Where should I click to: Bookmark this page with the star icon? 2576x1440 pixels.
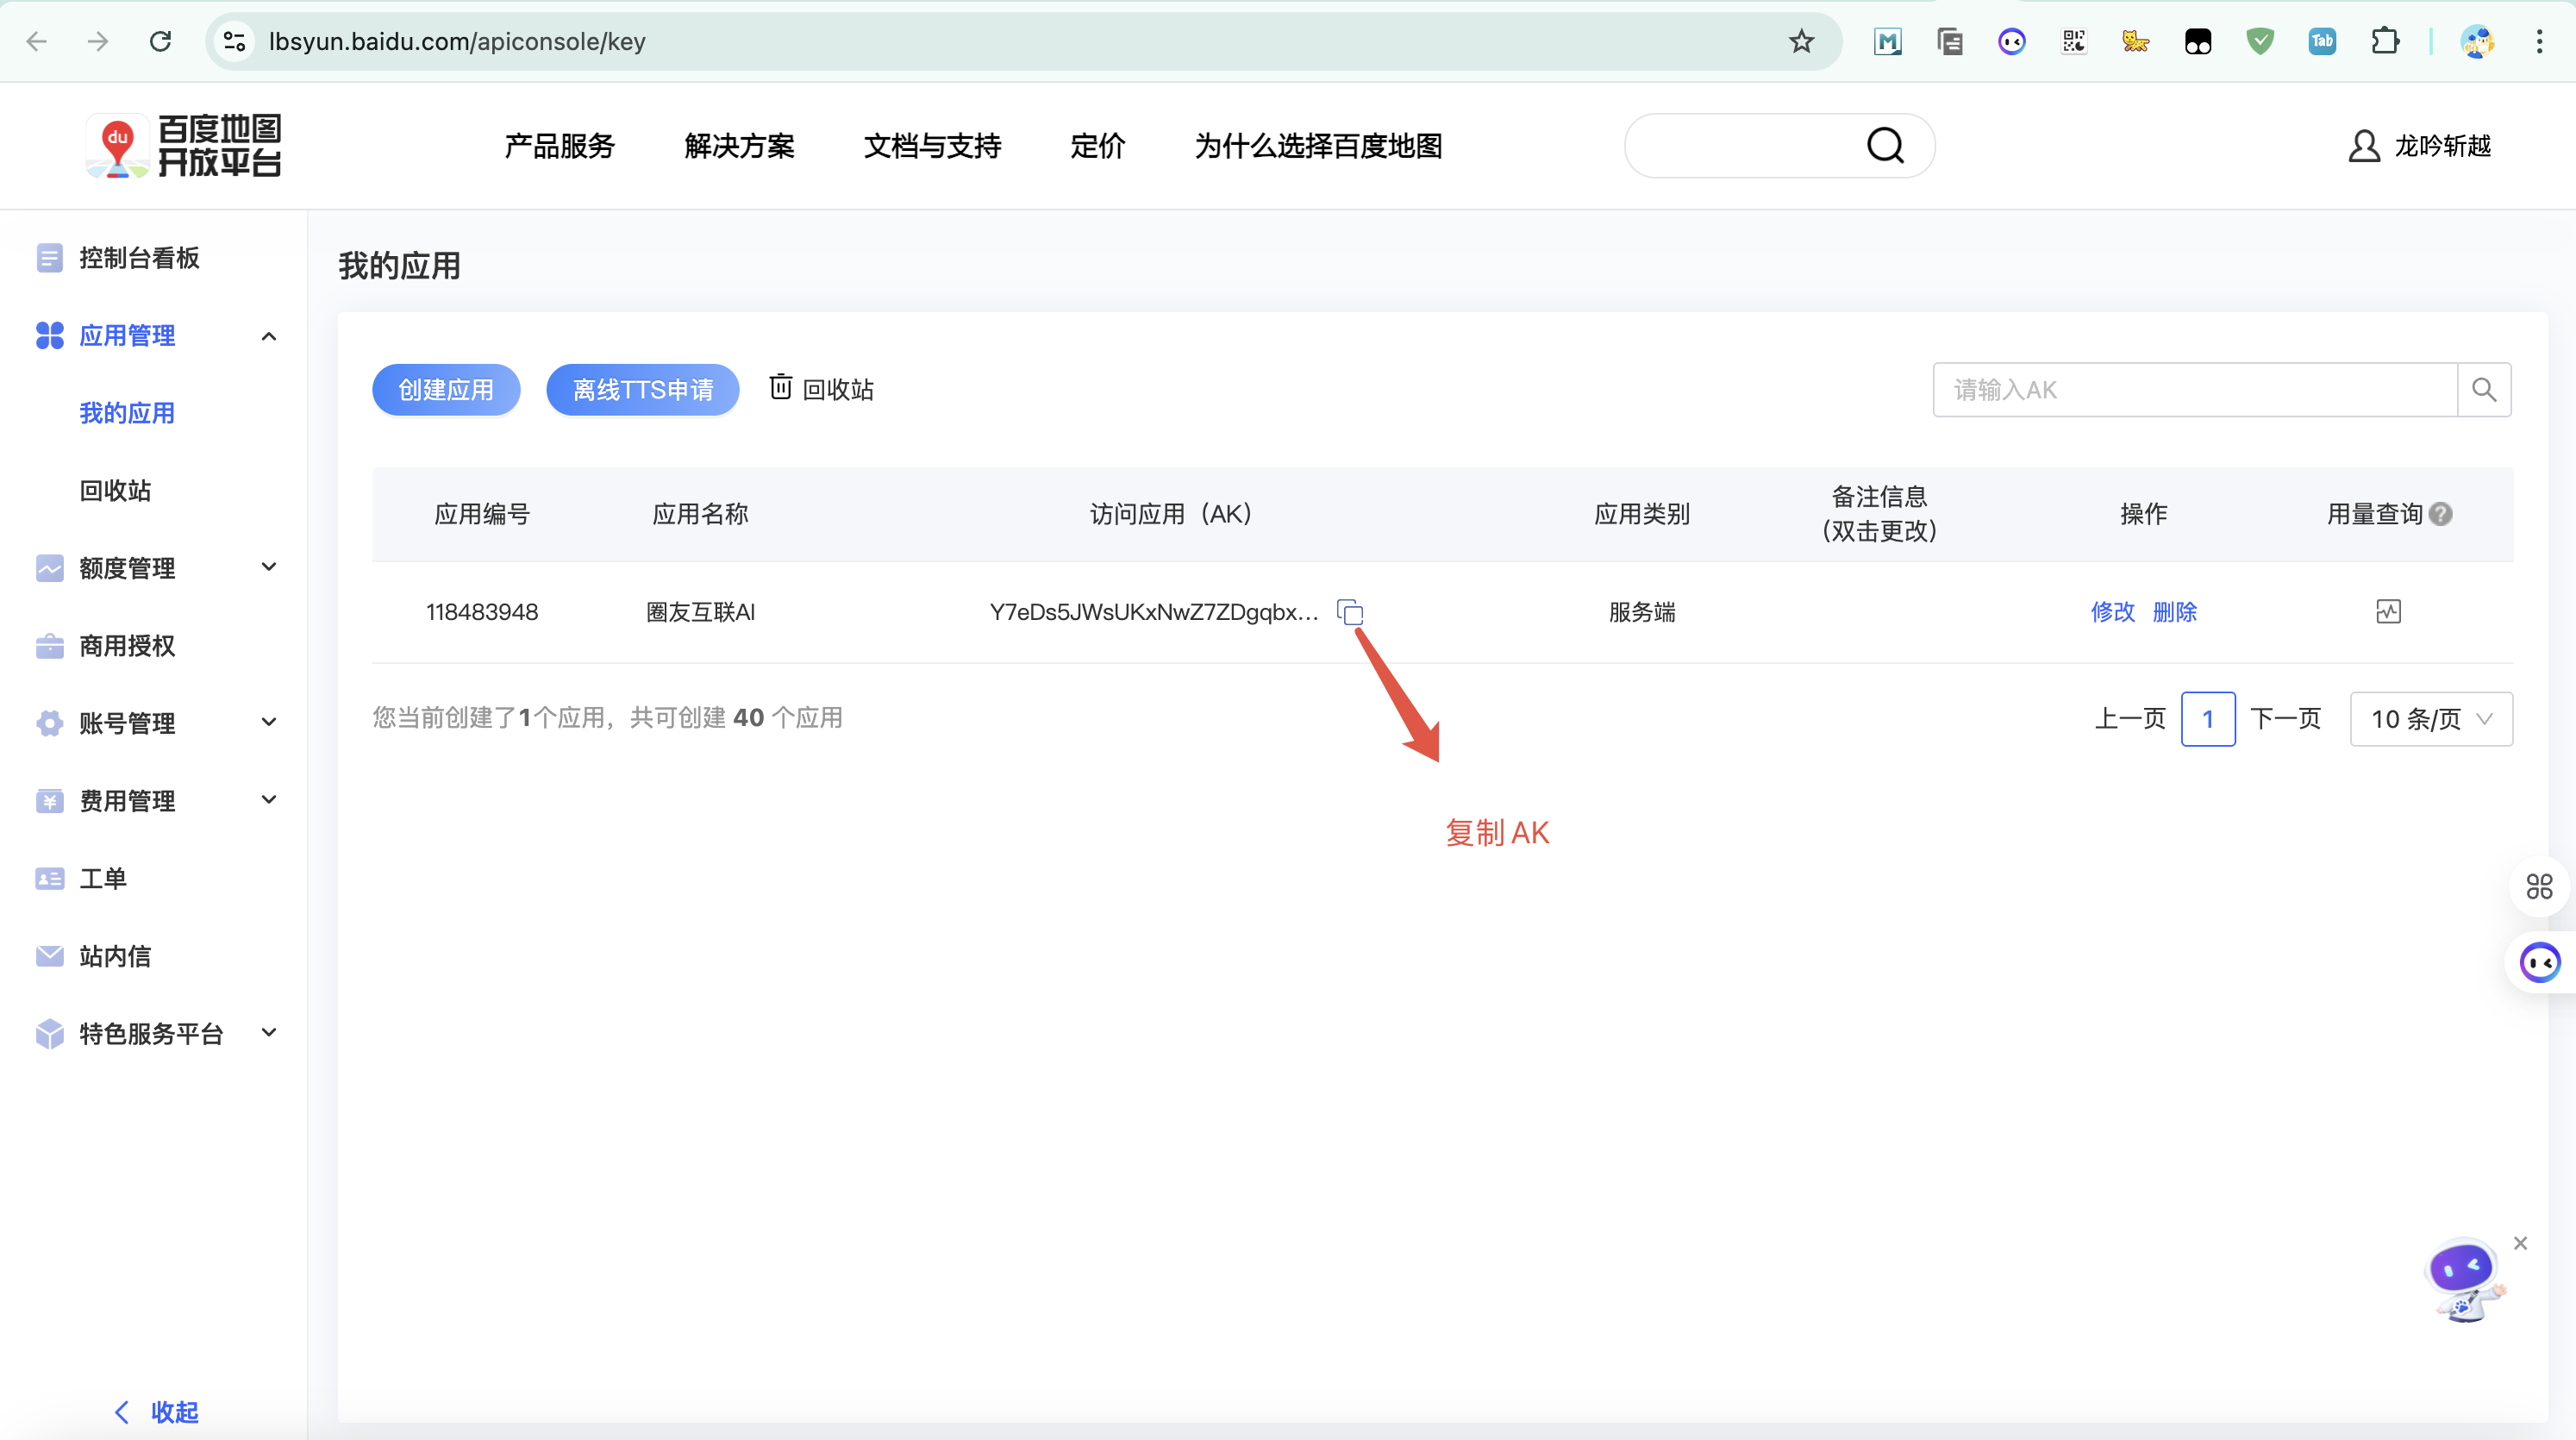[1801, 41]
